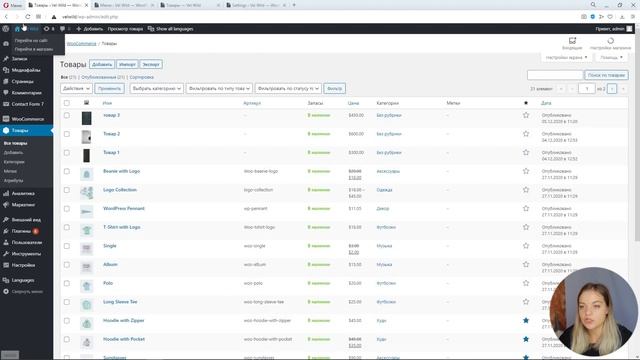Open Инструменты in the sidebar
Viewport: 640px width, 360px height.
click(26, 254)
